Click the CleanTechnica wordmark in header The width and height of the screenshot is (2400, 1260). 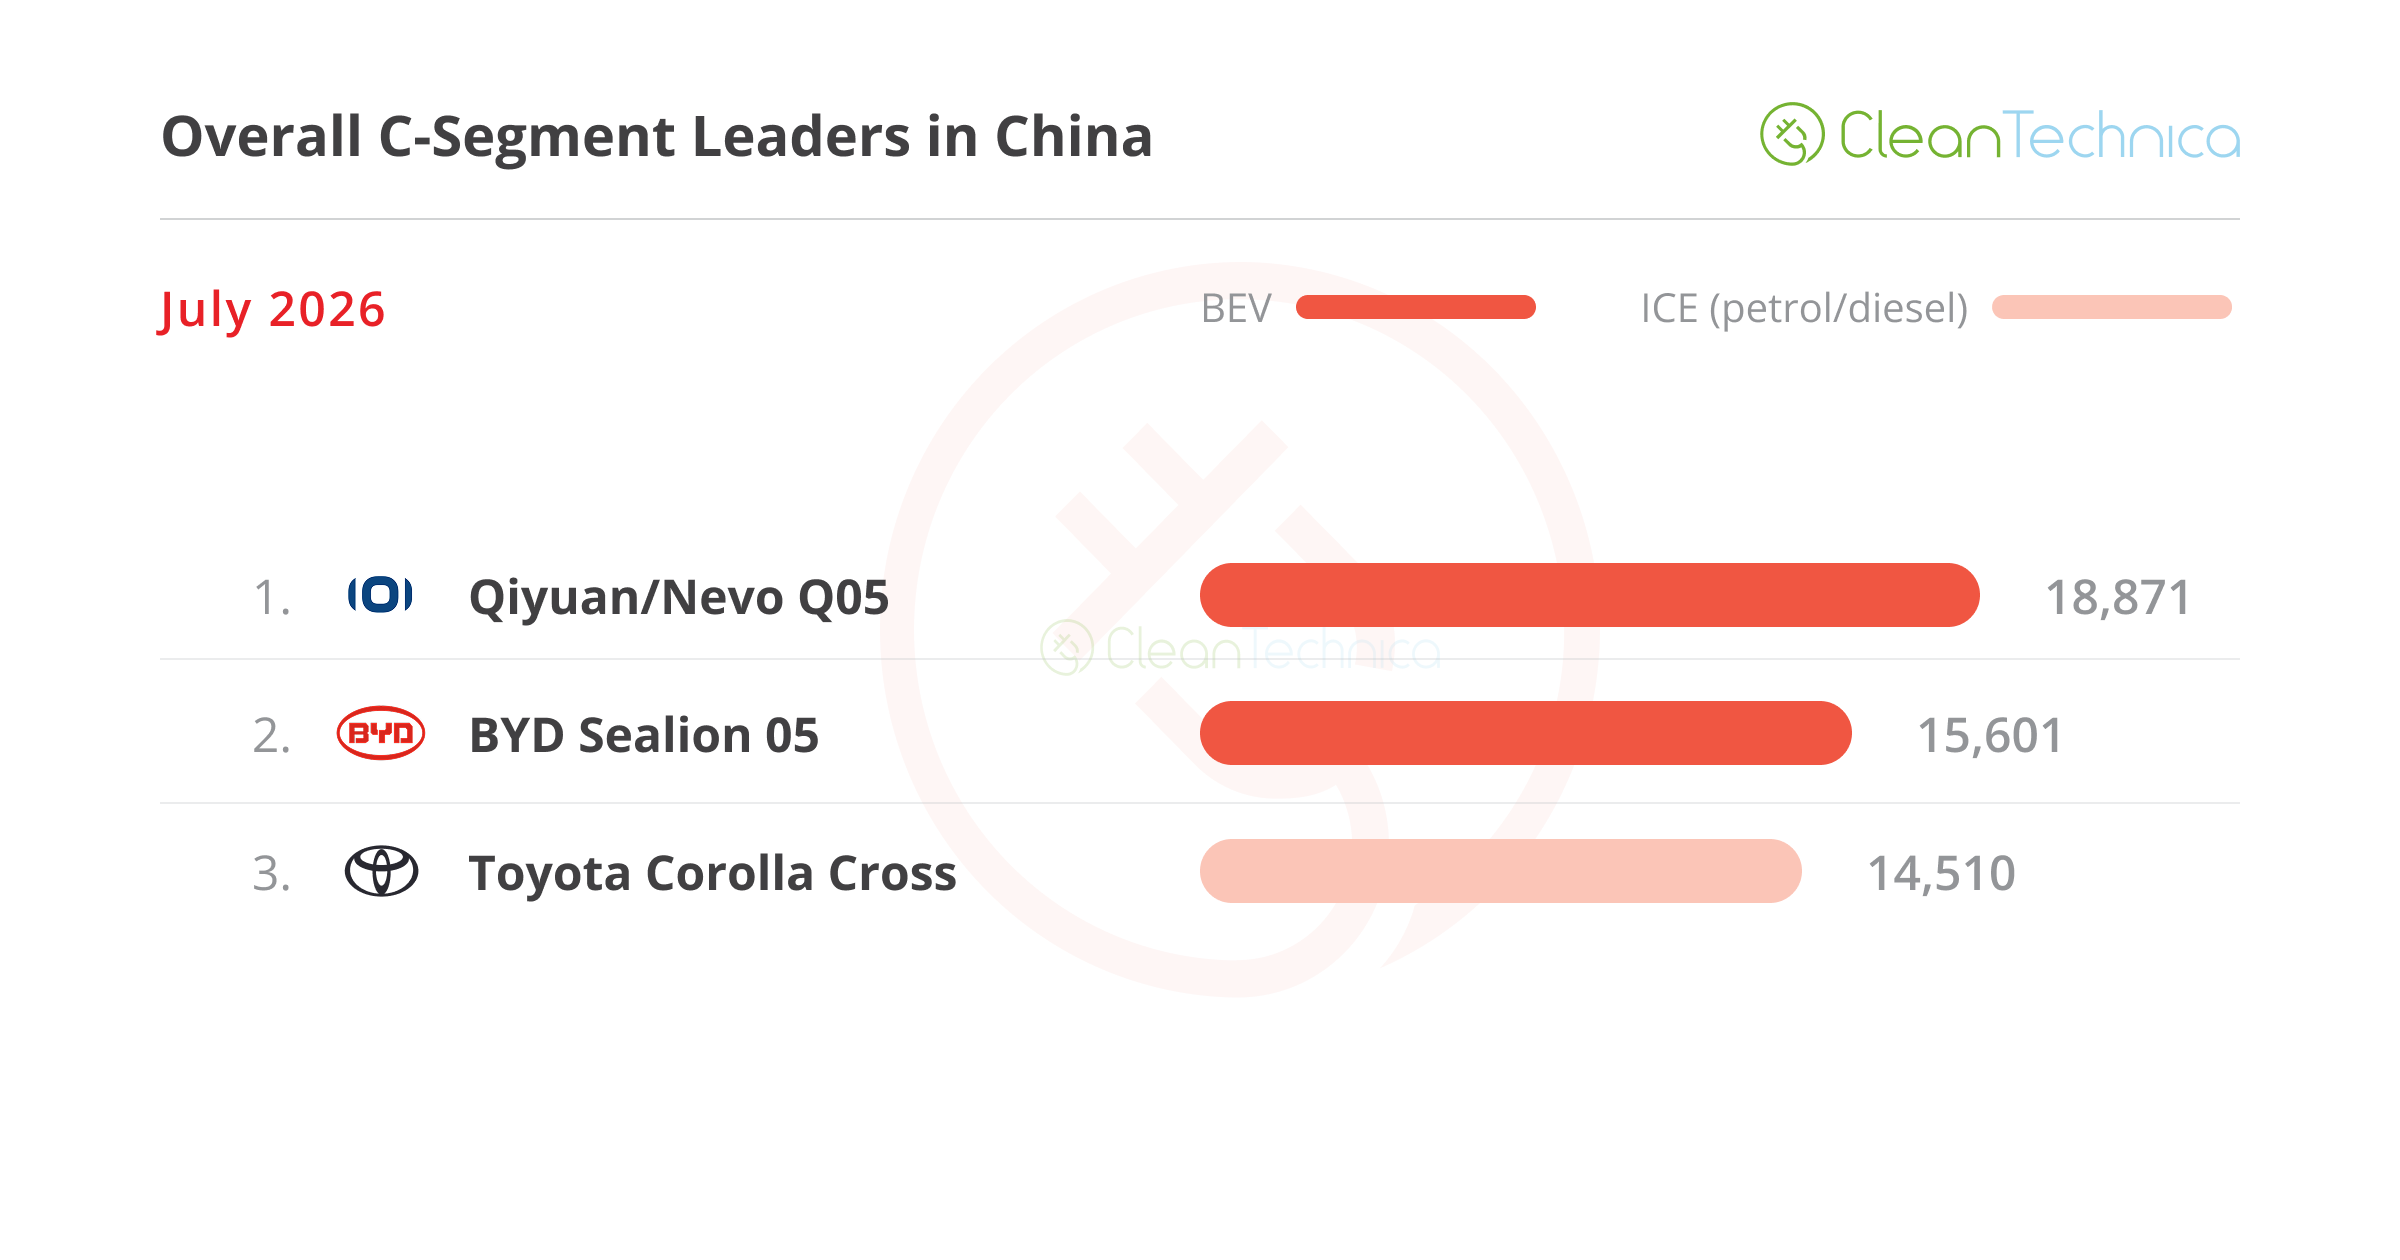(2040, 136)
